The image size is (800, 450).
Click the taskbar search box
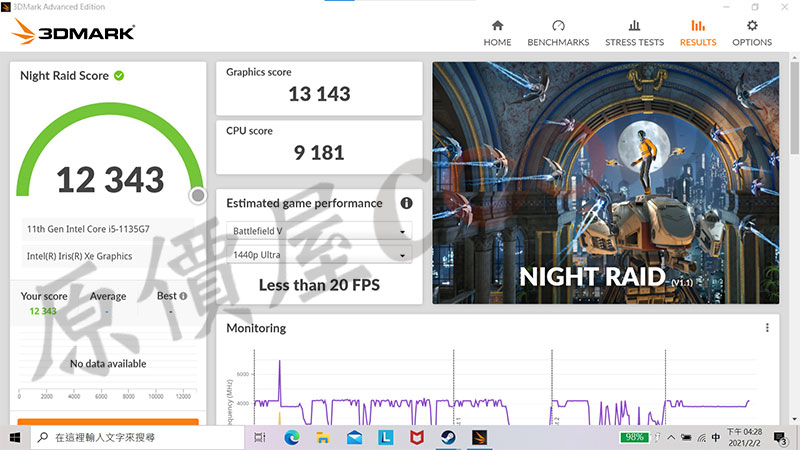138,438
